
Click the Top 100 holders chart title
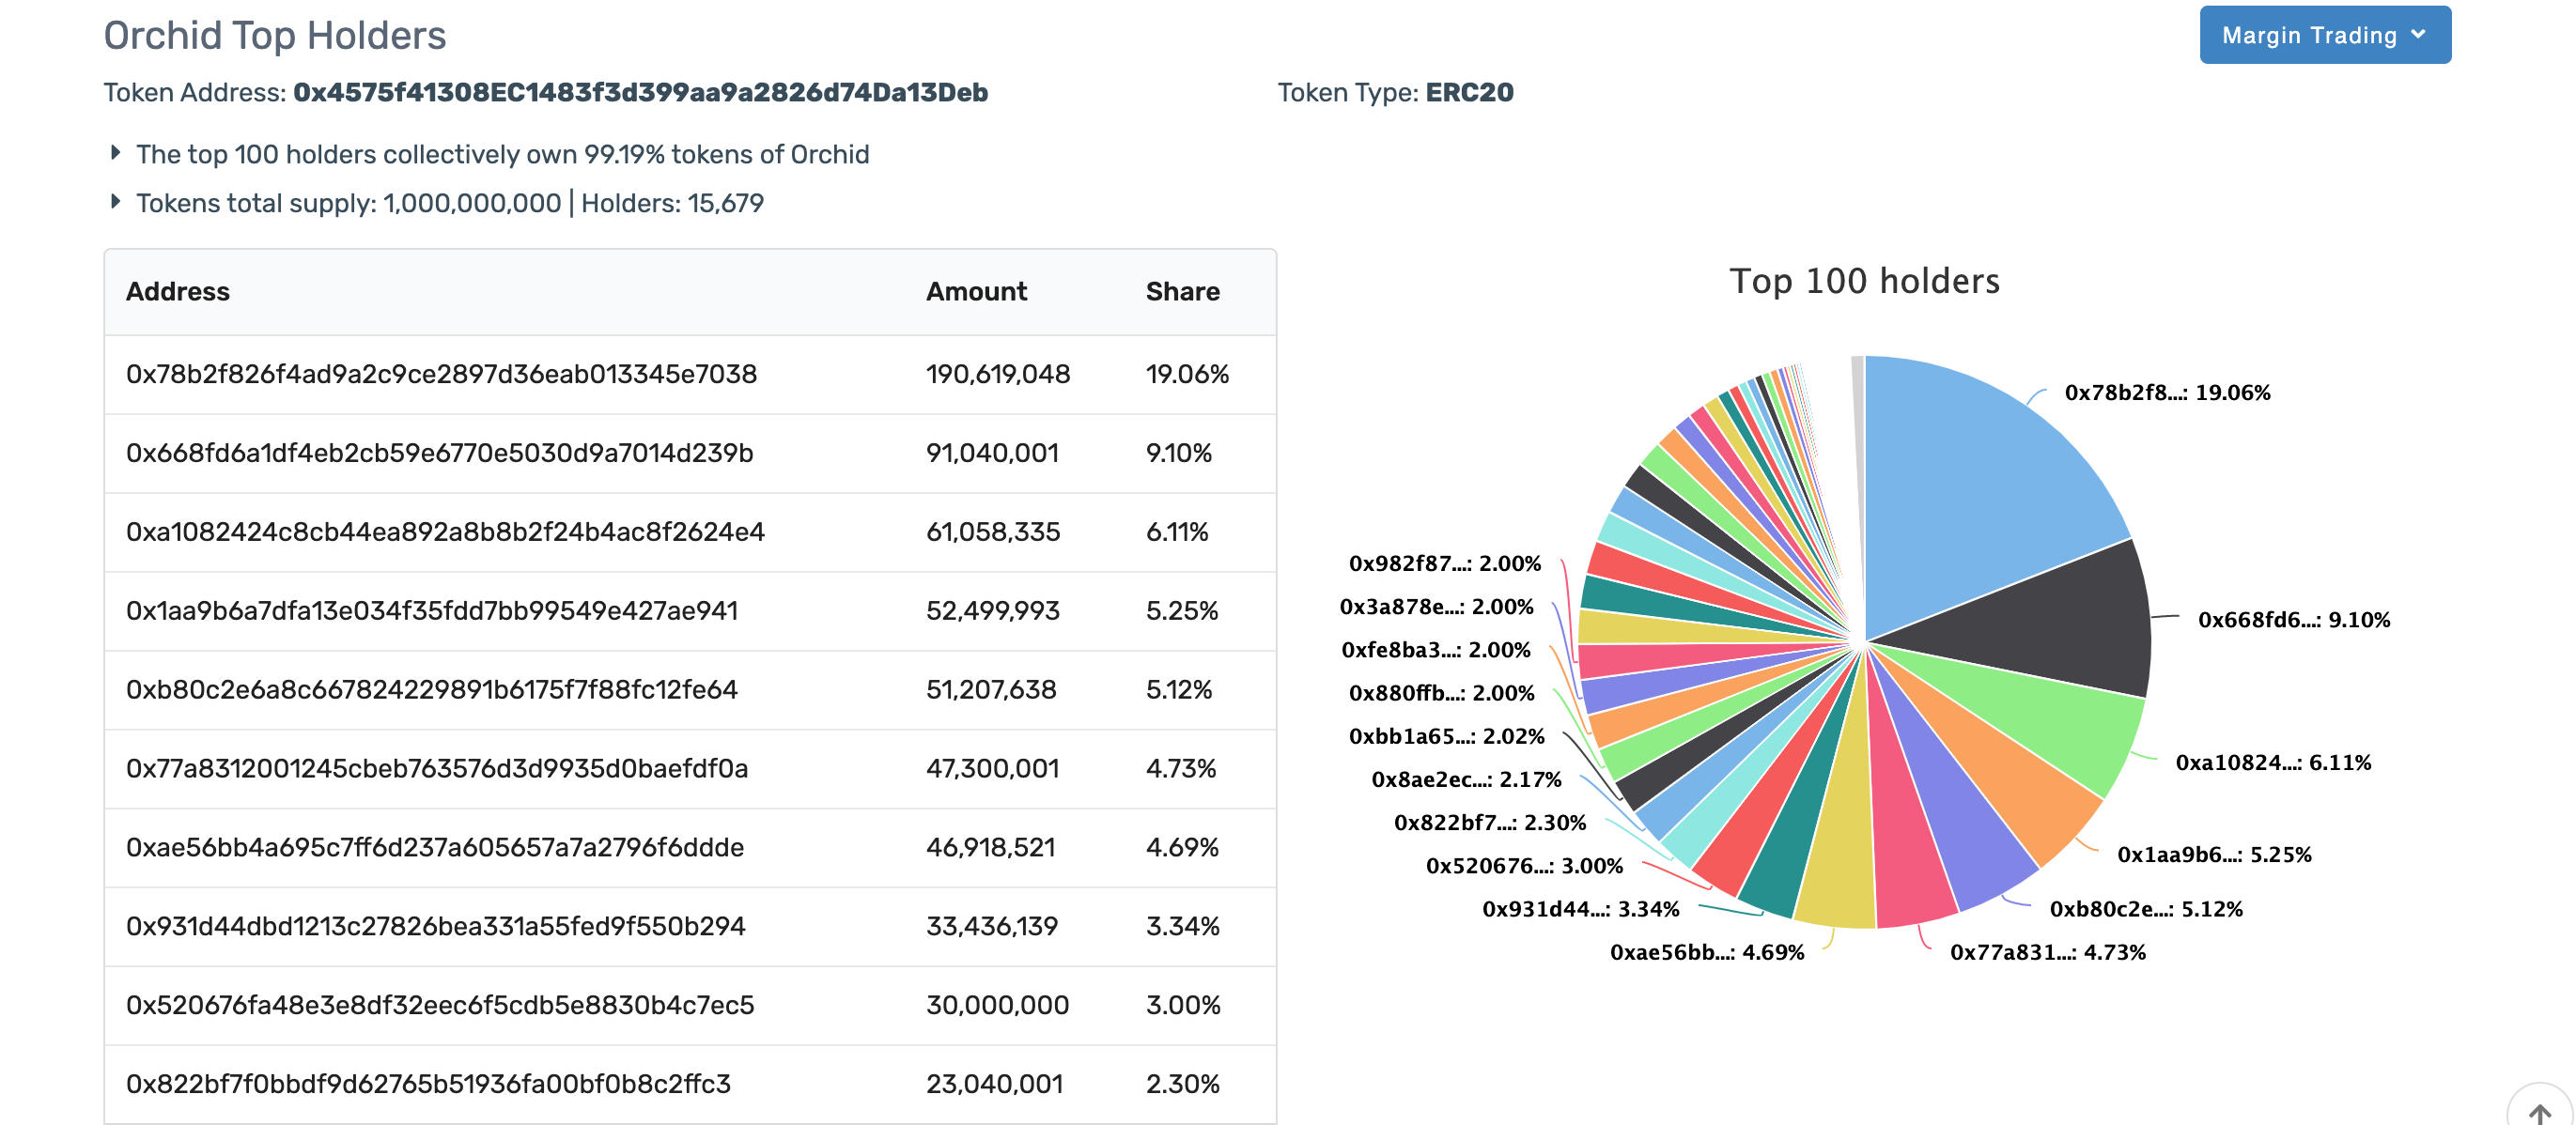pyautogui.click(x=1864, y=281)
